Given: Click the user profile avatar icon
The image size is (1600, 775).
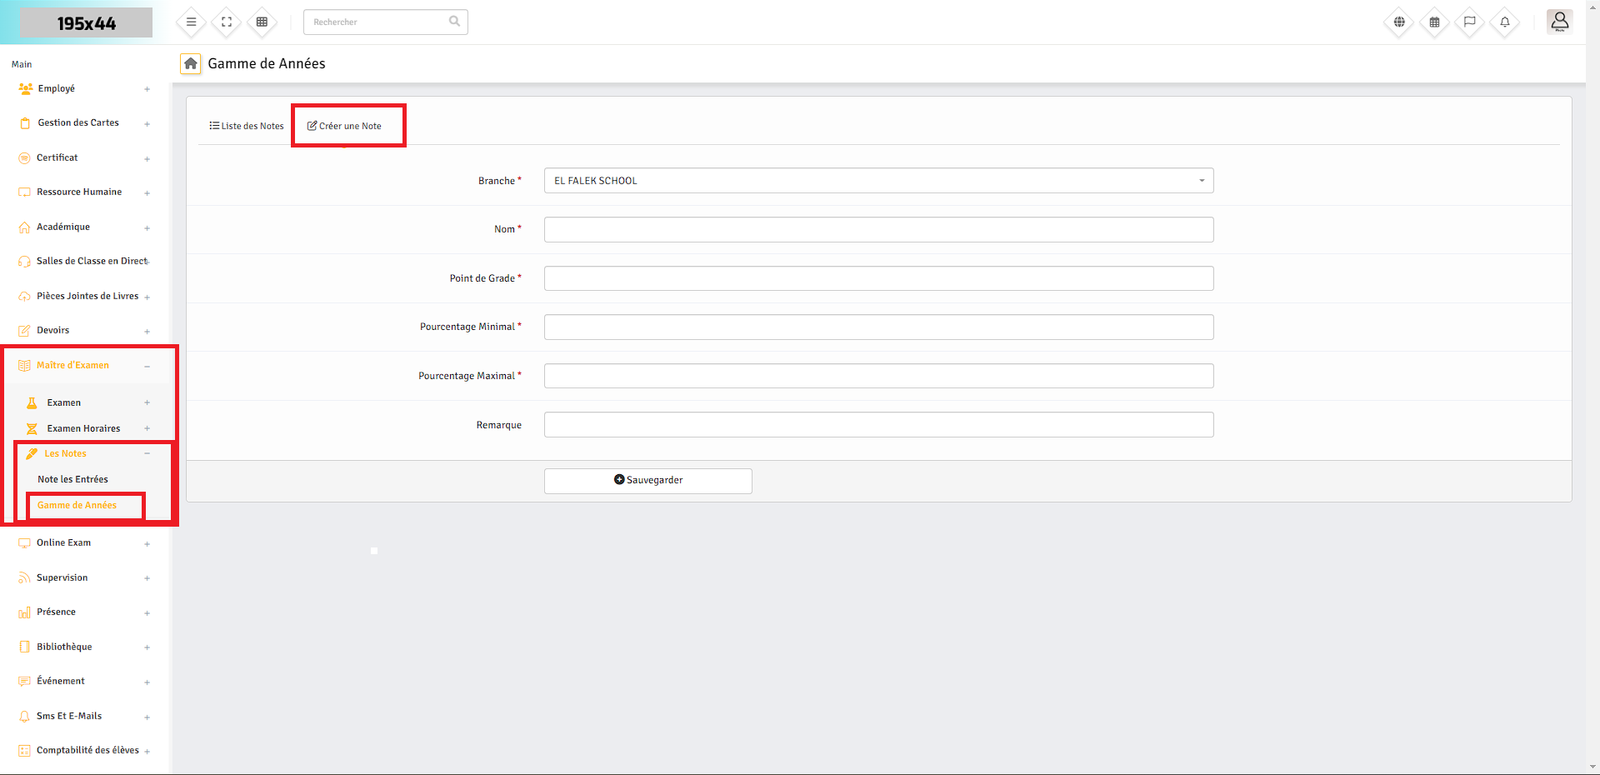Looking at the screenshot, I should pos(1559,21).
